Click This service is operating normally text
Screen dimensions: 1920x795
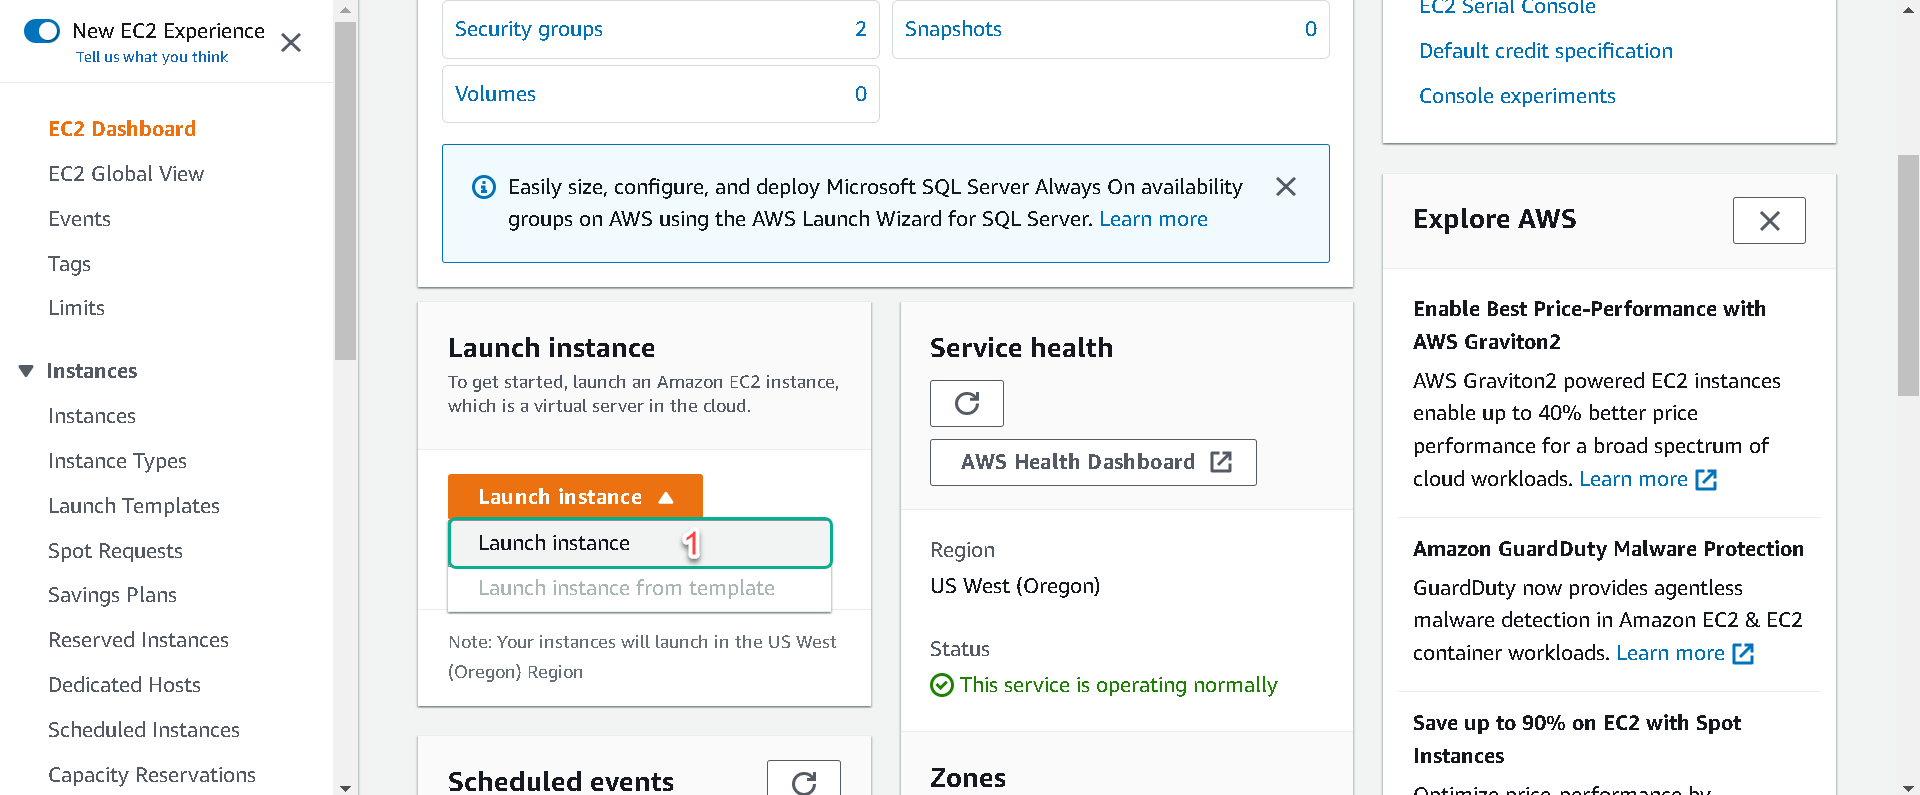coord(1118,685)
